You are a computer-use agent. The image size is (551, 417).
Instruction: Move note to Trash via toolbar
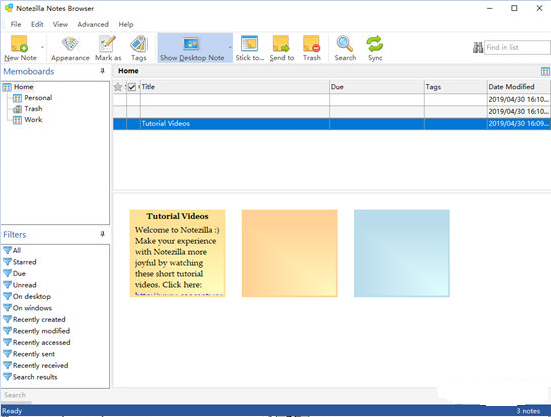312,48
